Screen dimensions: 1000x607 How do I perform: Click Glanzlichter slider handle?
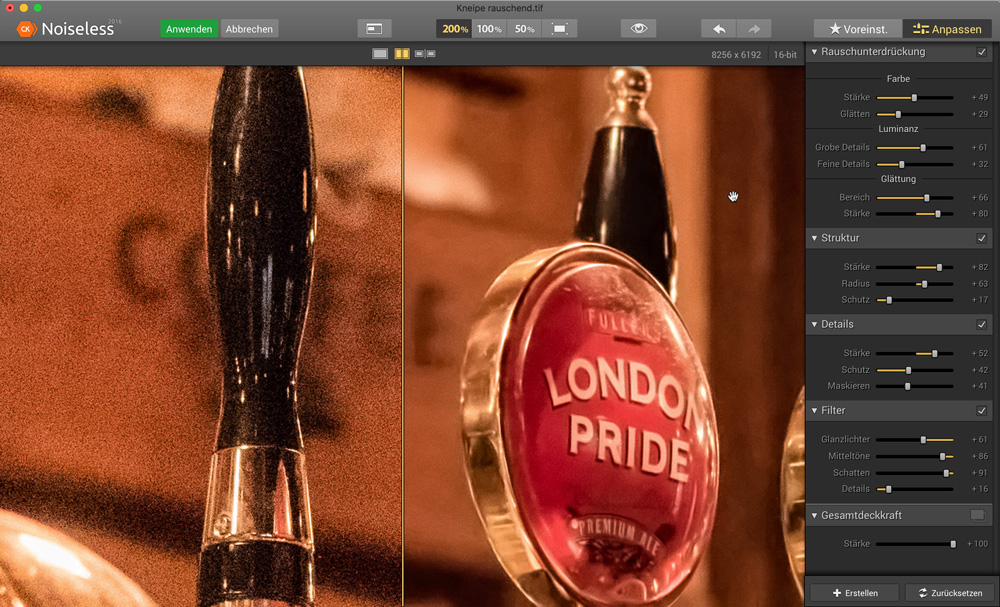click(923, 439)
